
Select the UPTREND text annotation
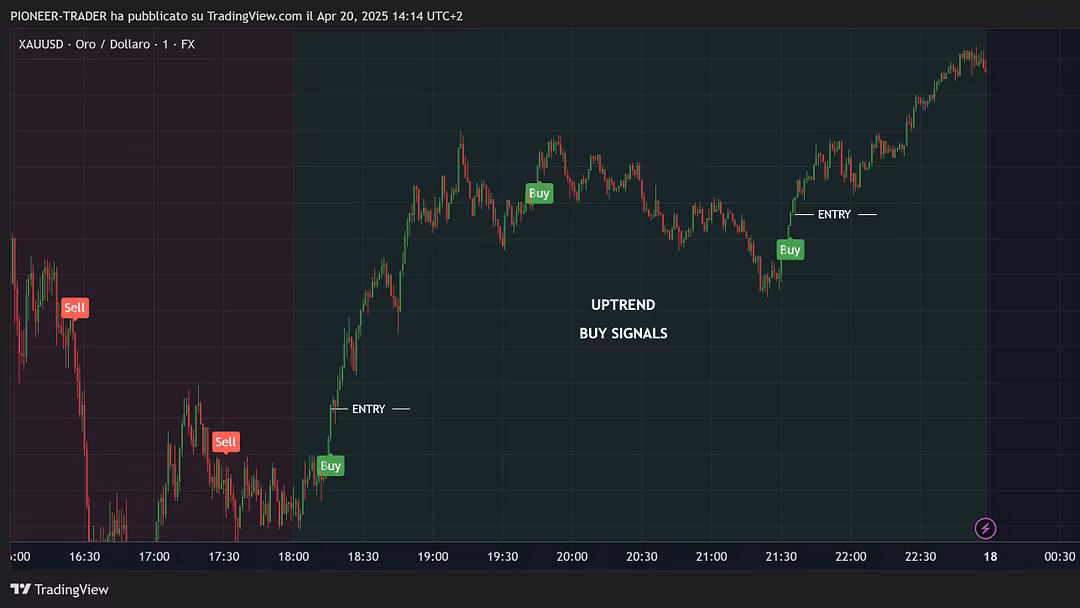click(623, 305)
